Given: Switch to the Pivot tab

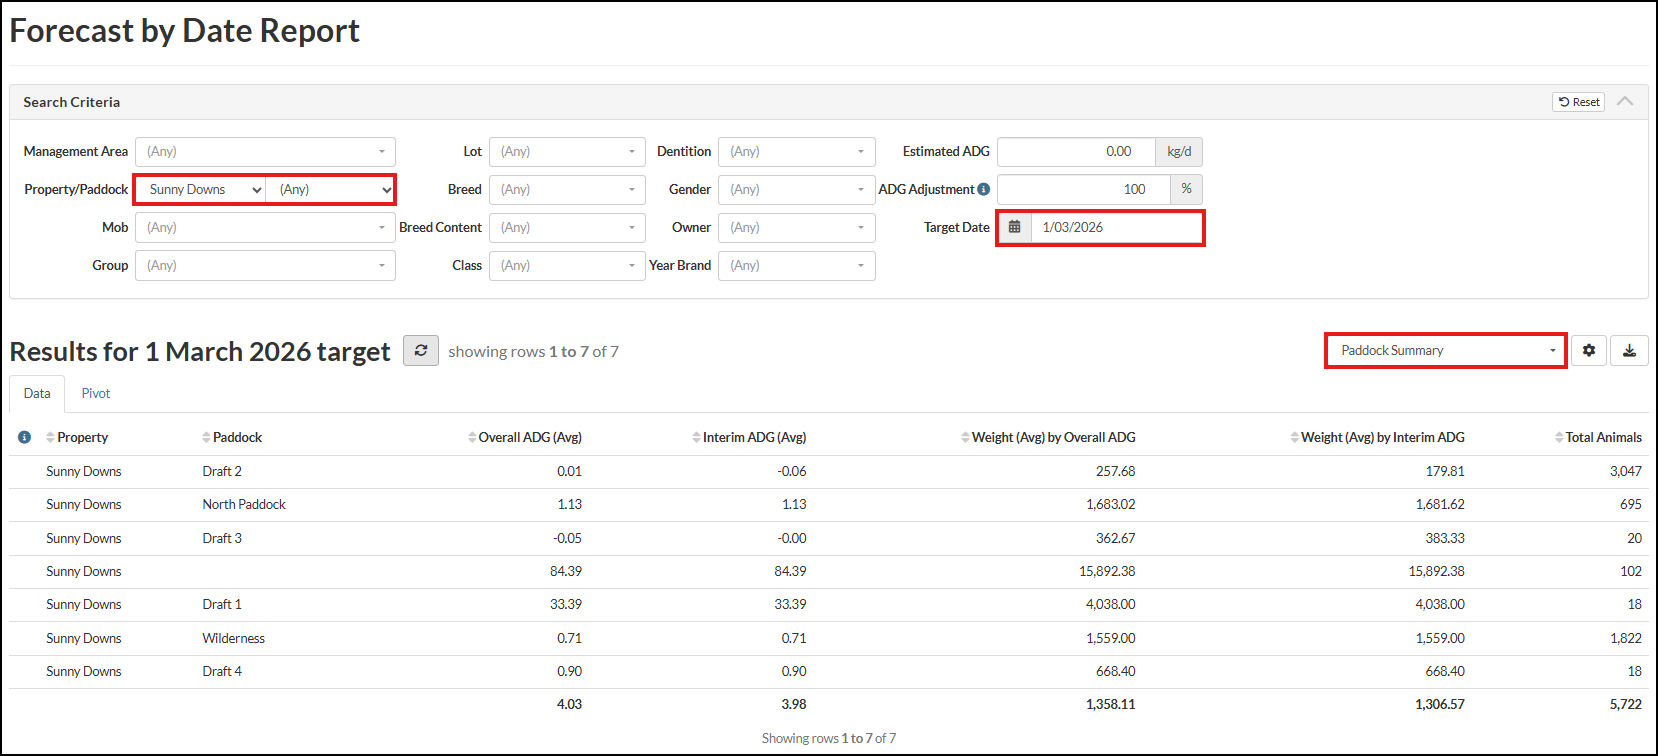Looking at the screenshot, I should click(x=96, y=394).
